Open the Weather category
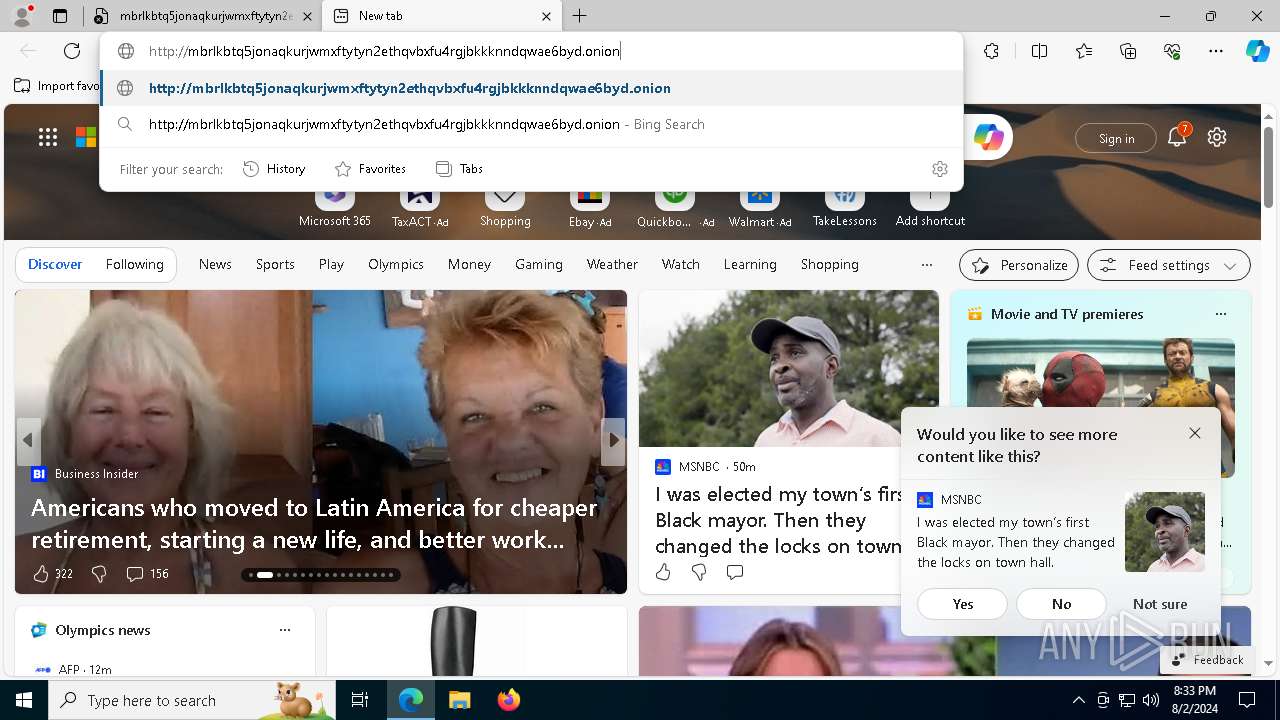This screenshot has width=1280, height=720. (612, 264)
